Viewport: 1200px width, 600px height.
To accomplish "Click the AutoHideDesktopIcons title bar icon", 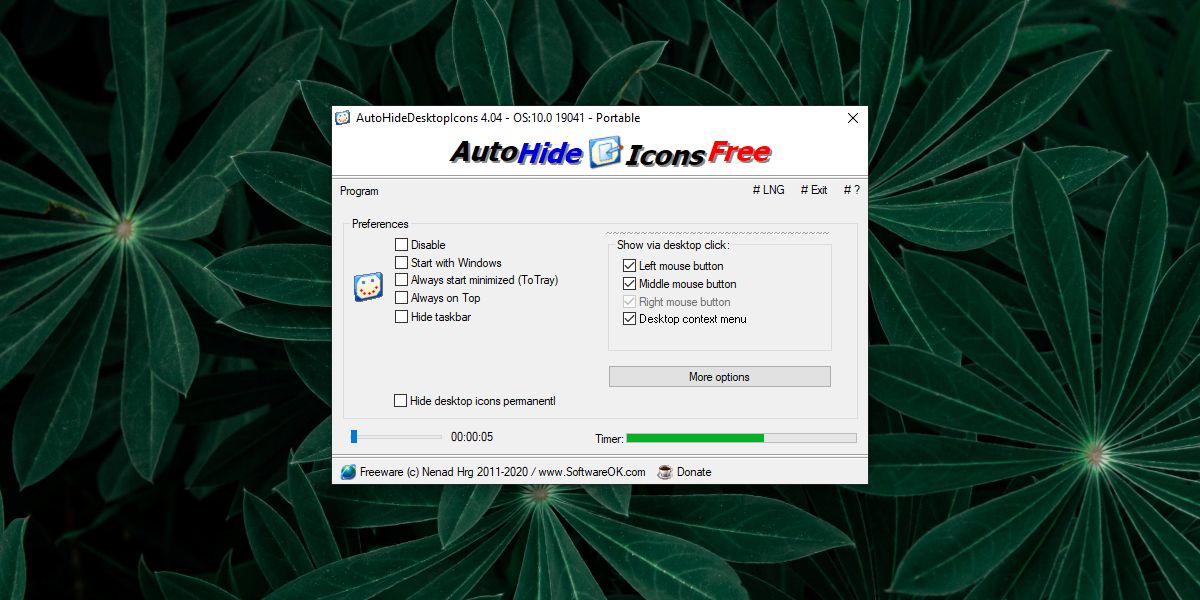I will (x=341, y=117).
